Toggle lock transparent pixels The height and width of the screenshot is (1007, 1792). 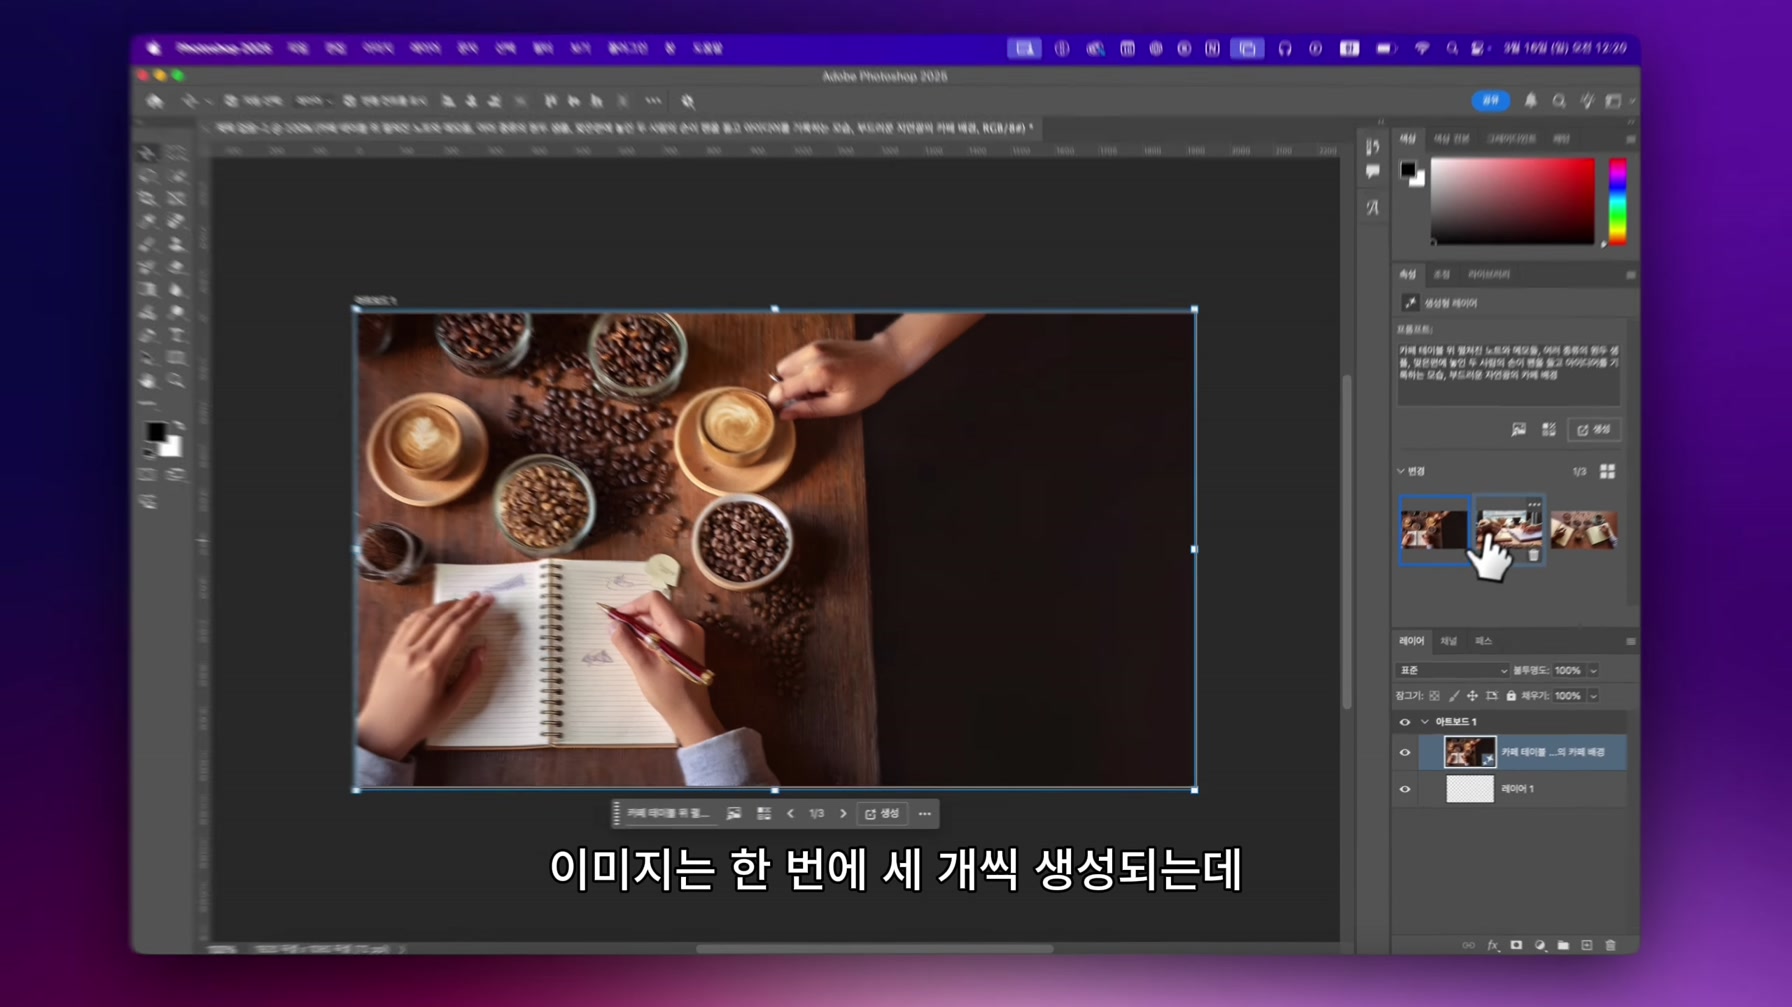(1434, 696)
